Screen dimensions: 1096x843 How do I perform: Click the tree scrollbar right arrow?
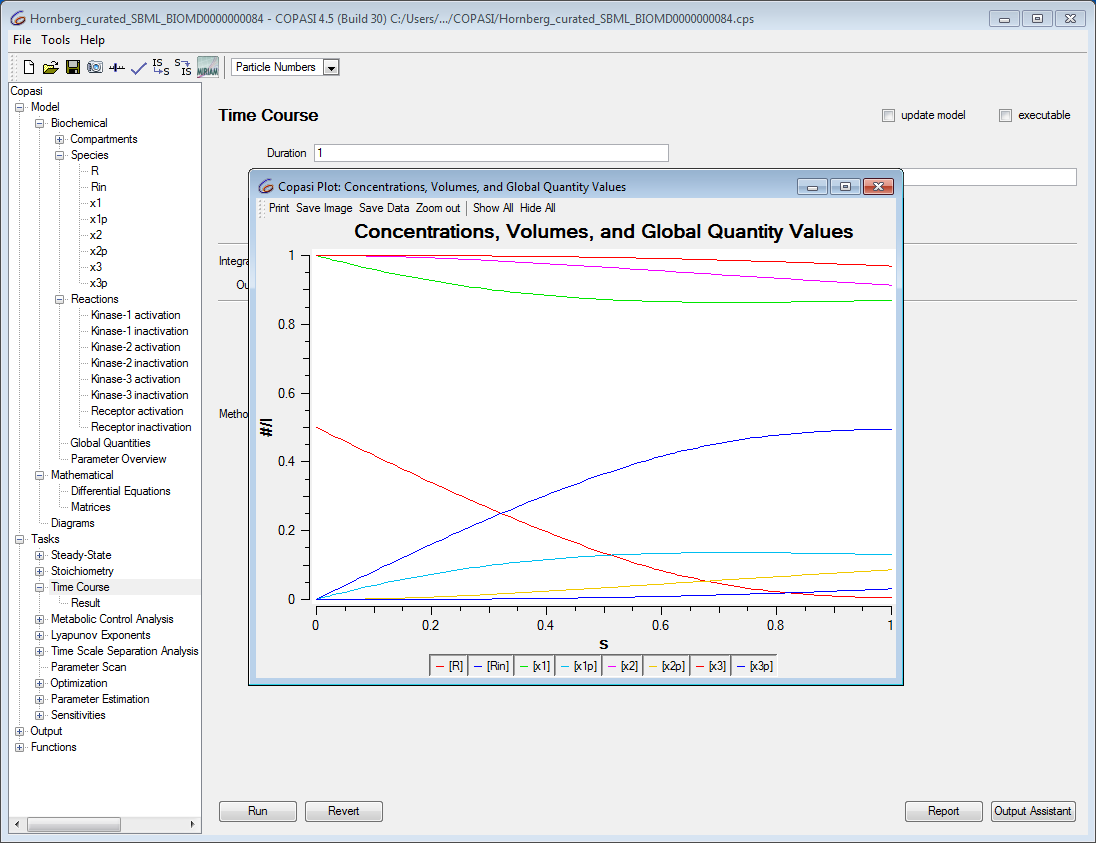[x=192, y=825]
